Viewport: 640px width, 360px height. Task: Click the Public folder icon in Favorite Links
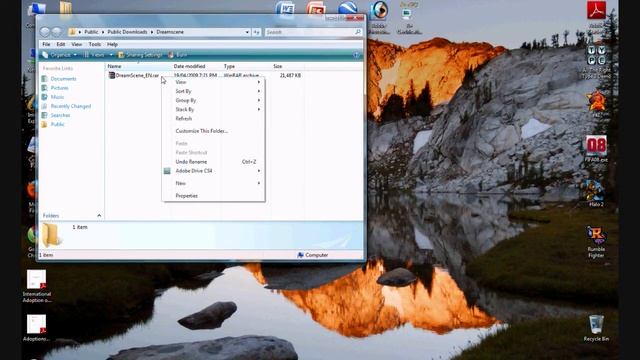click(x=45, y=124)
